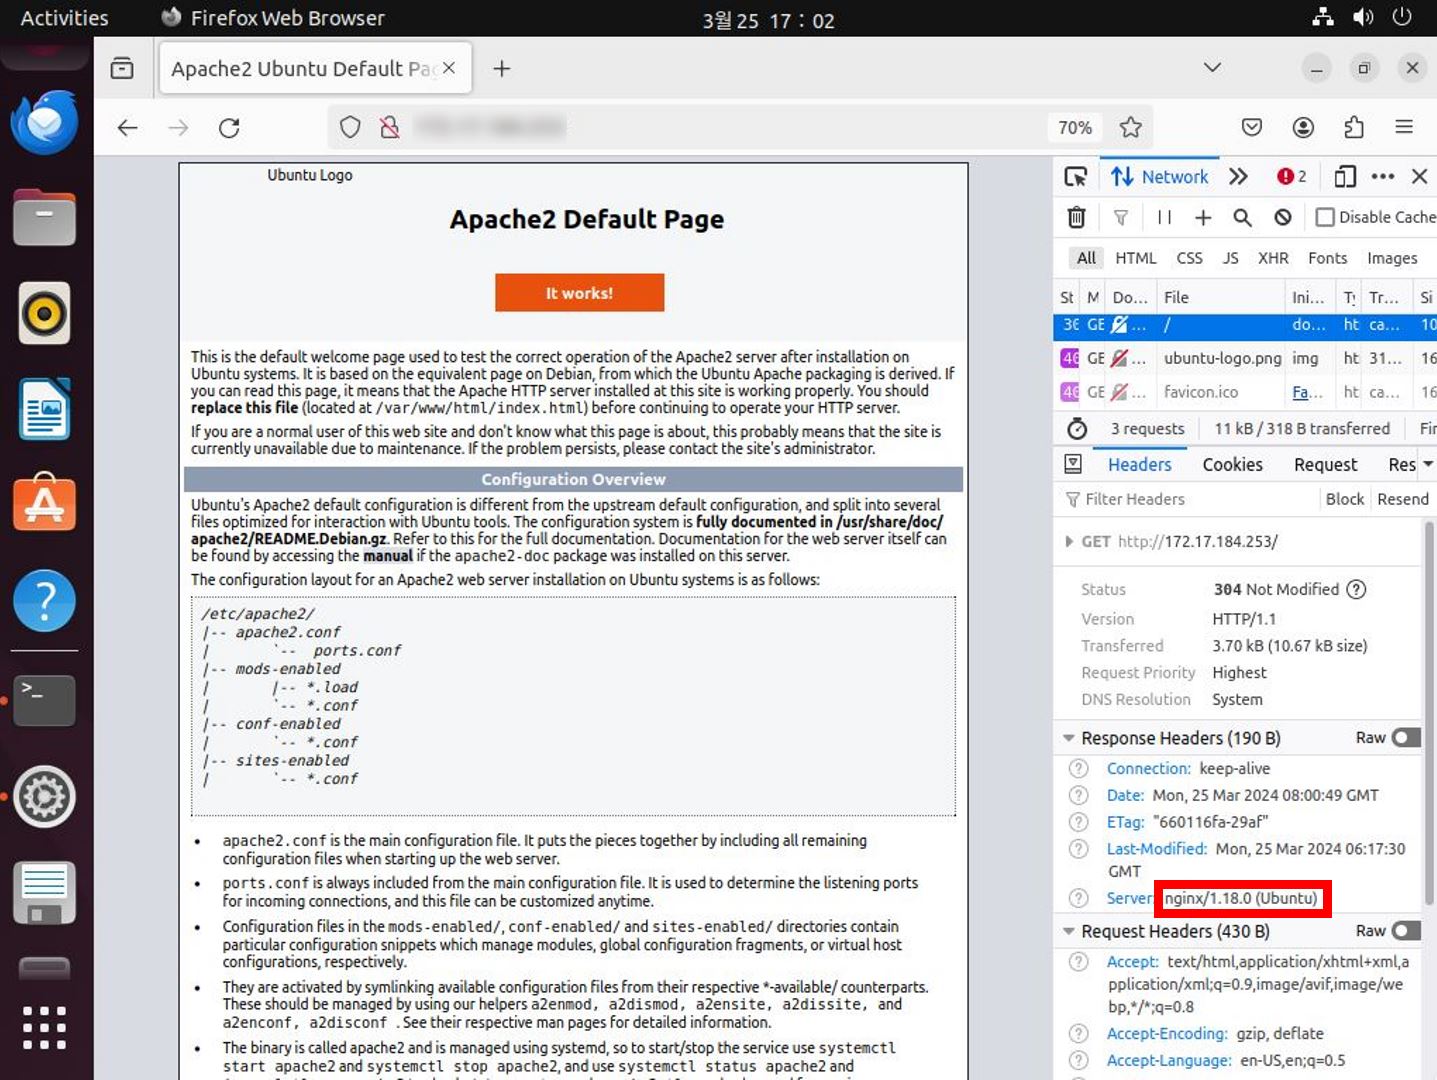The height and width of the screenshot is (1080, 1437).
Task: Open the Extensions puzzle icon
Action: tap(1354, 127)
